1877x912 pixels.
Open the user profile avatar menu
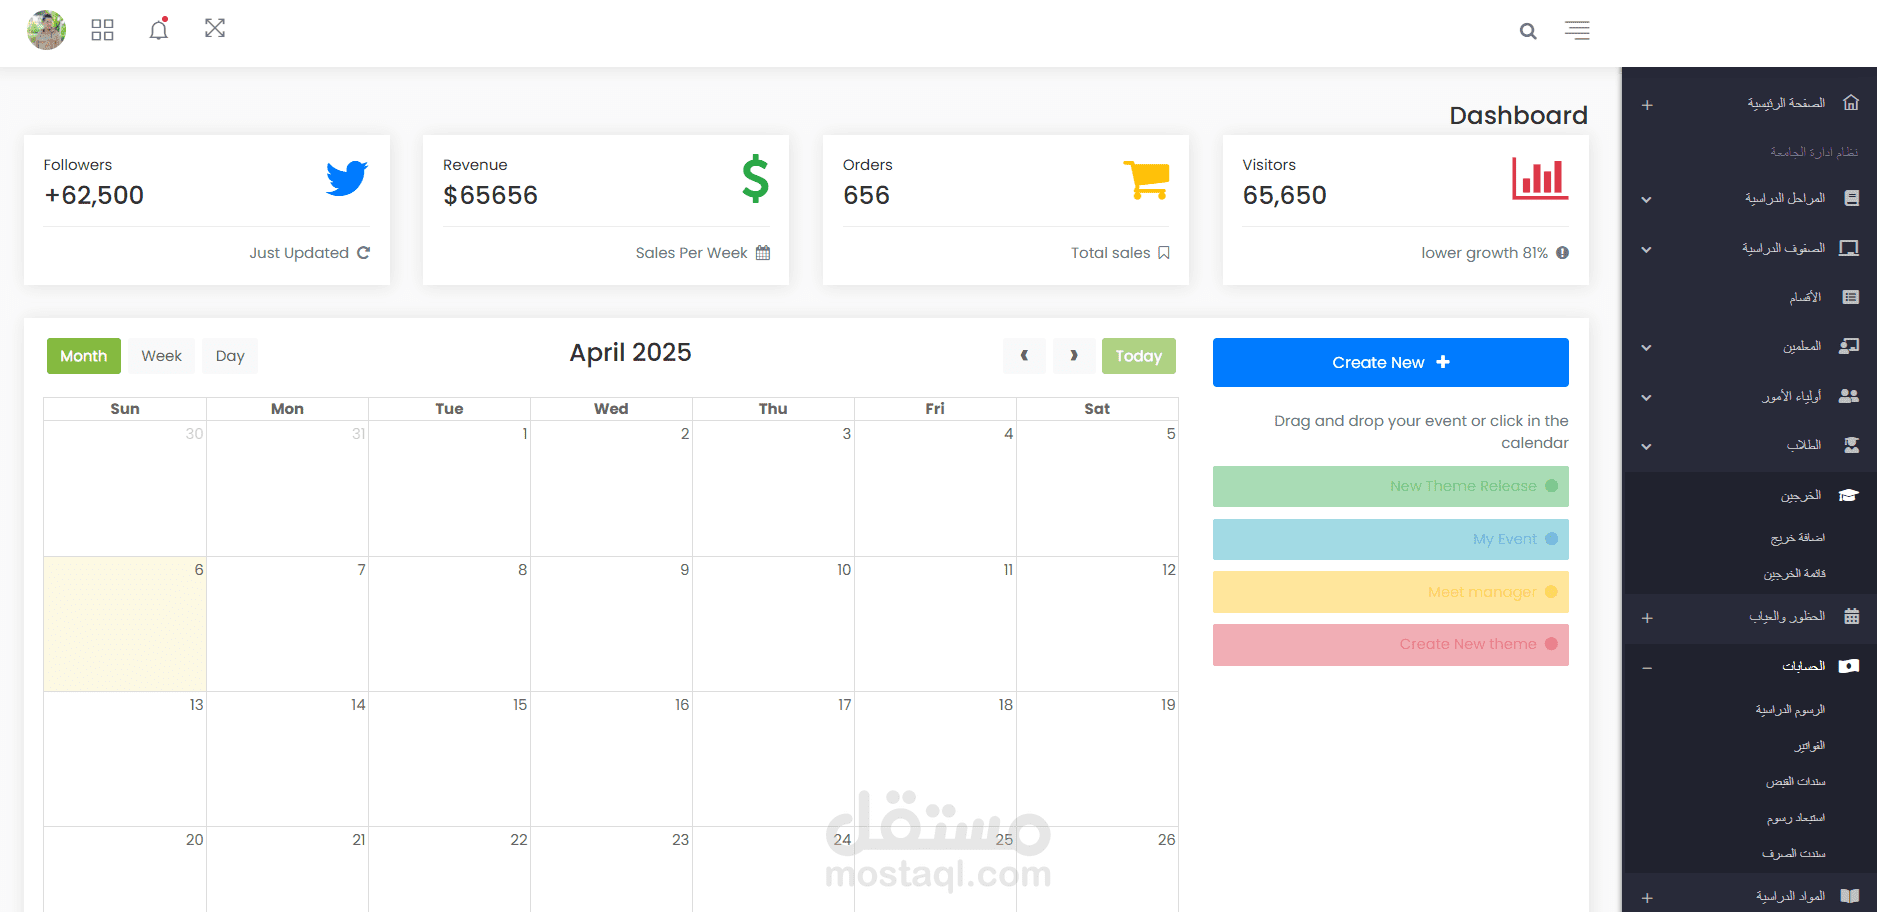[46, 30]
